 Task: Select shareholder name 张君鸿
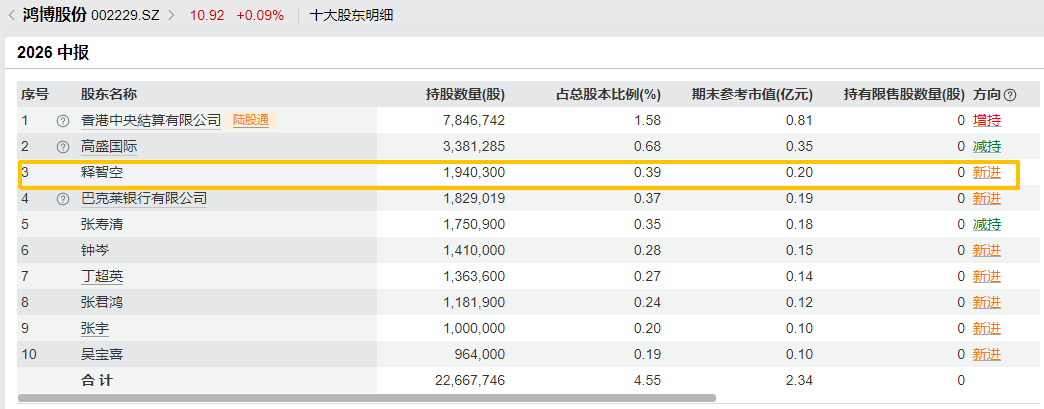pyautogui.click(x=102, y=302)
